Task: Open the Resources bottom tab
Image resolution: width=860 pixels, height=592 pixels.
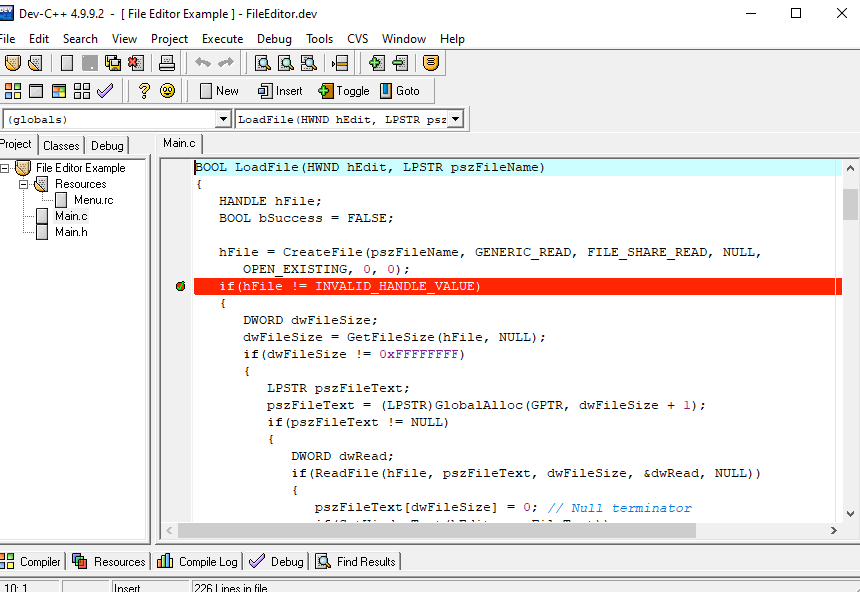Action: pos(109,561)
